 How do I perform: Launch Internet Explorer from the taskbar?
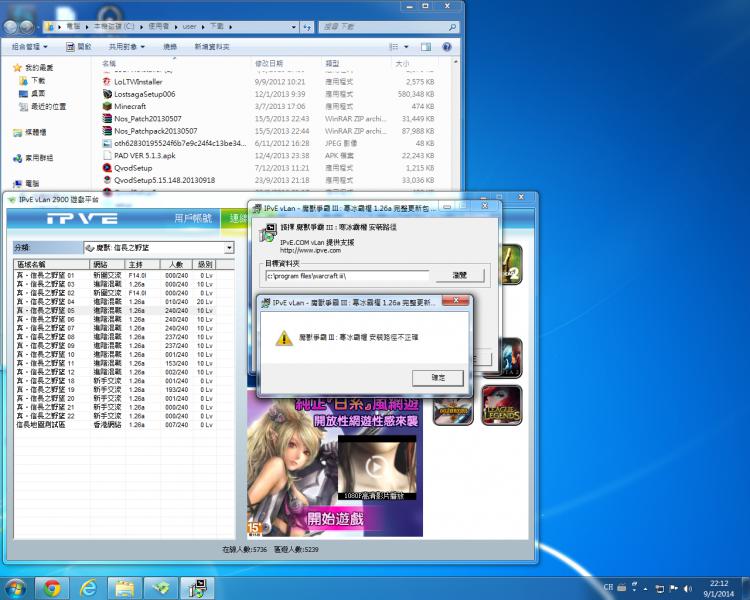(x=88, y=587)
